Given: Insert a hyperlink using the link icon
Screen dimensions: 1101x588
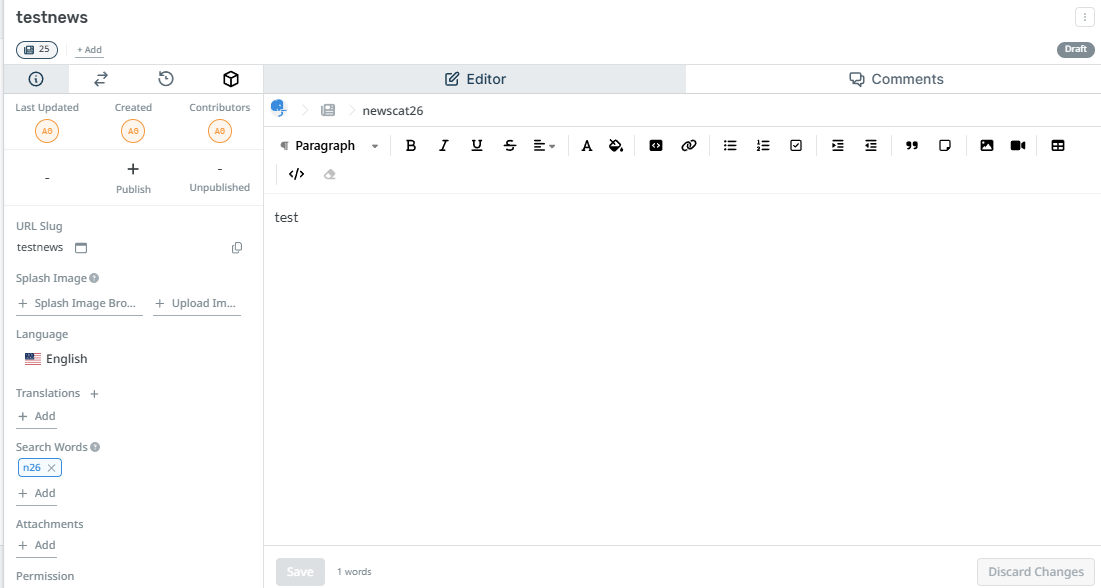Looking at the screenshot, I should (x=688, y=146).
